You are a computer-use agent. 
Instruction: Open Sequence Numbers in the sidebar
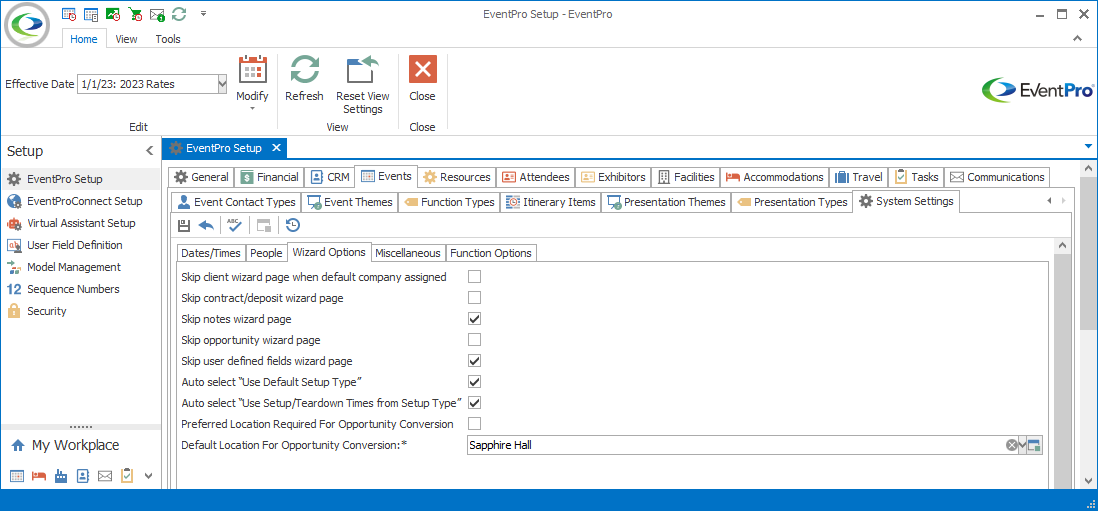[81, 289]
